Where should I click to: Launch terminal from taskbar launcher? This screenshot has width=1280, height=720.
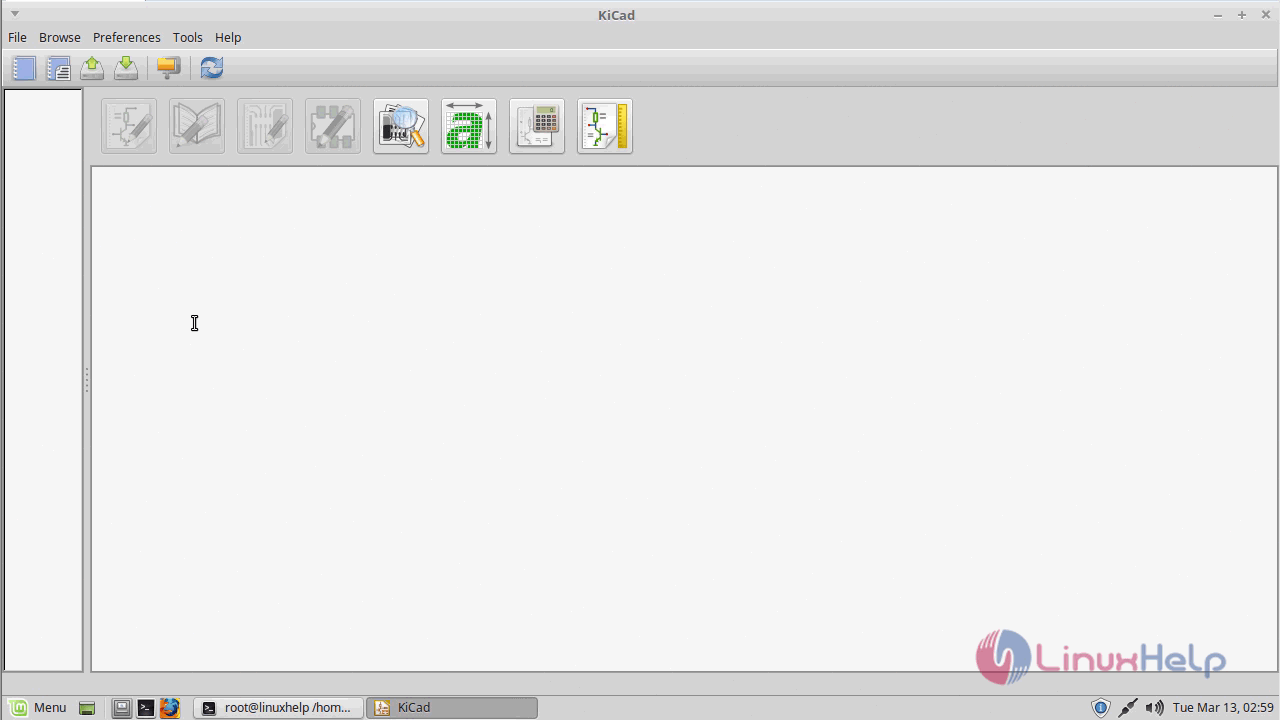(146, 708)
